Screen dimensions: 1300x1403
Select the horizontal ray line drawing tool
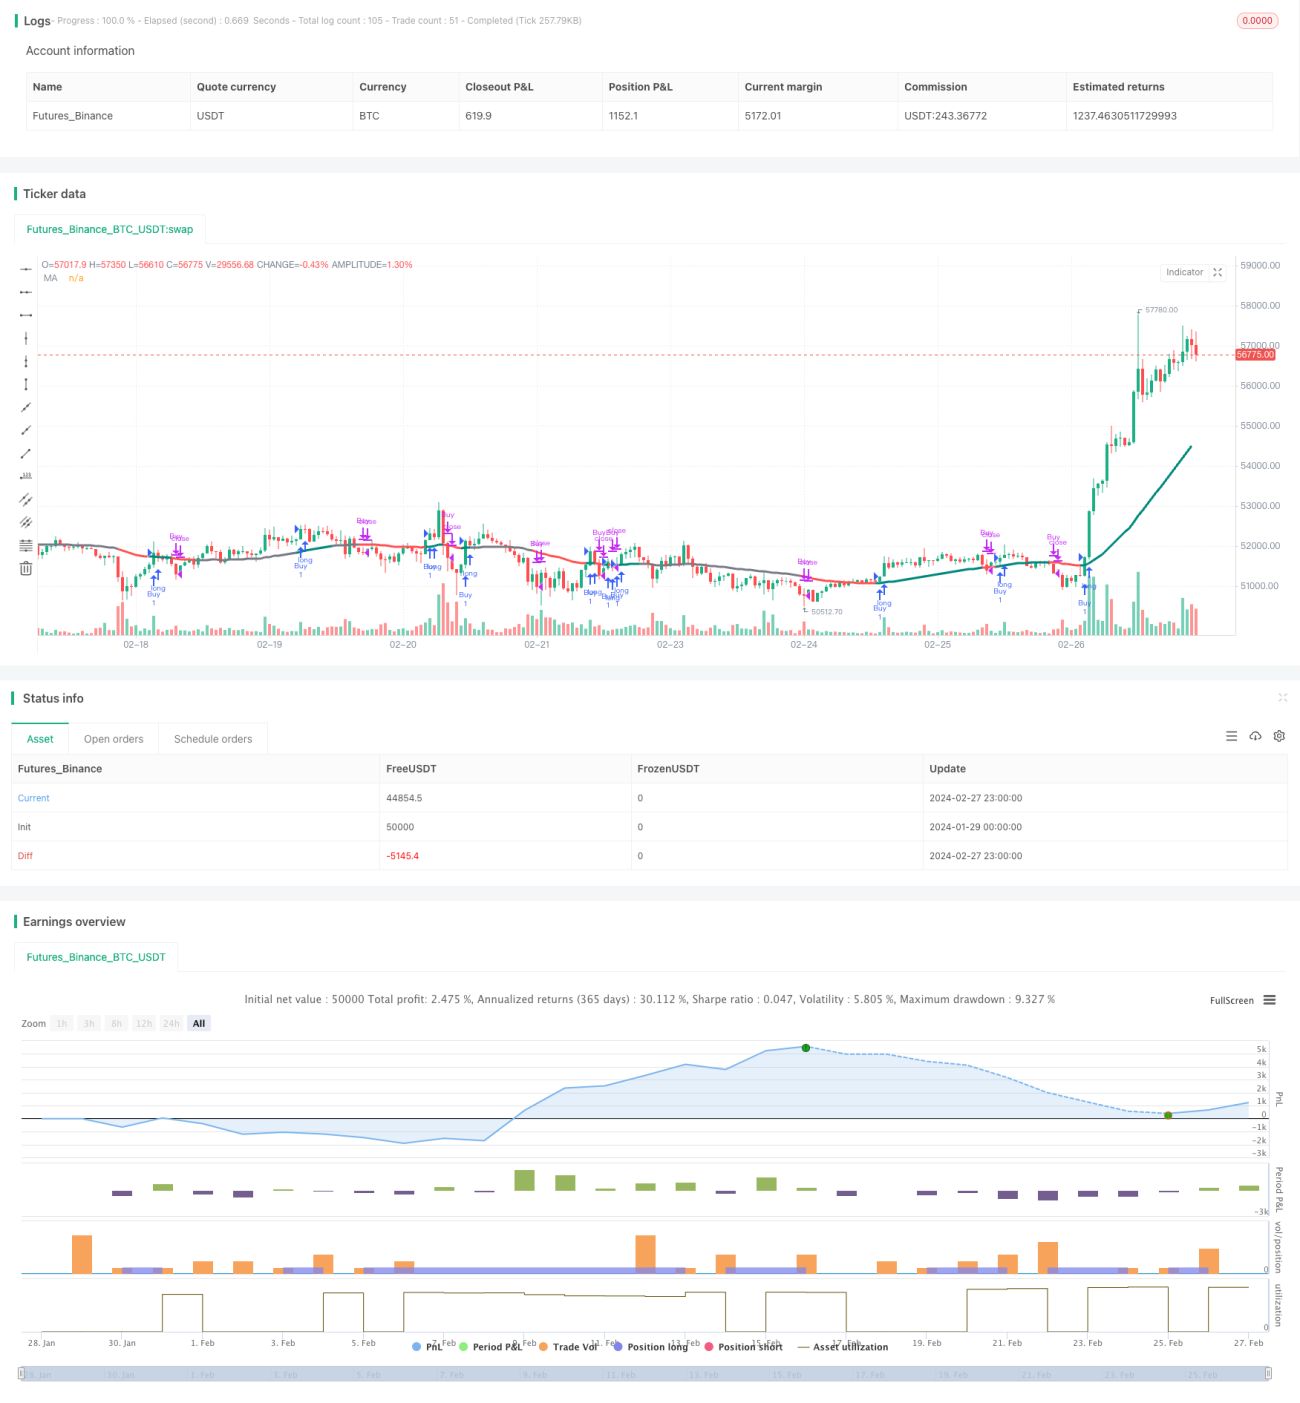[26, 292]
